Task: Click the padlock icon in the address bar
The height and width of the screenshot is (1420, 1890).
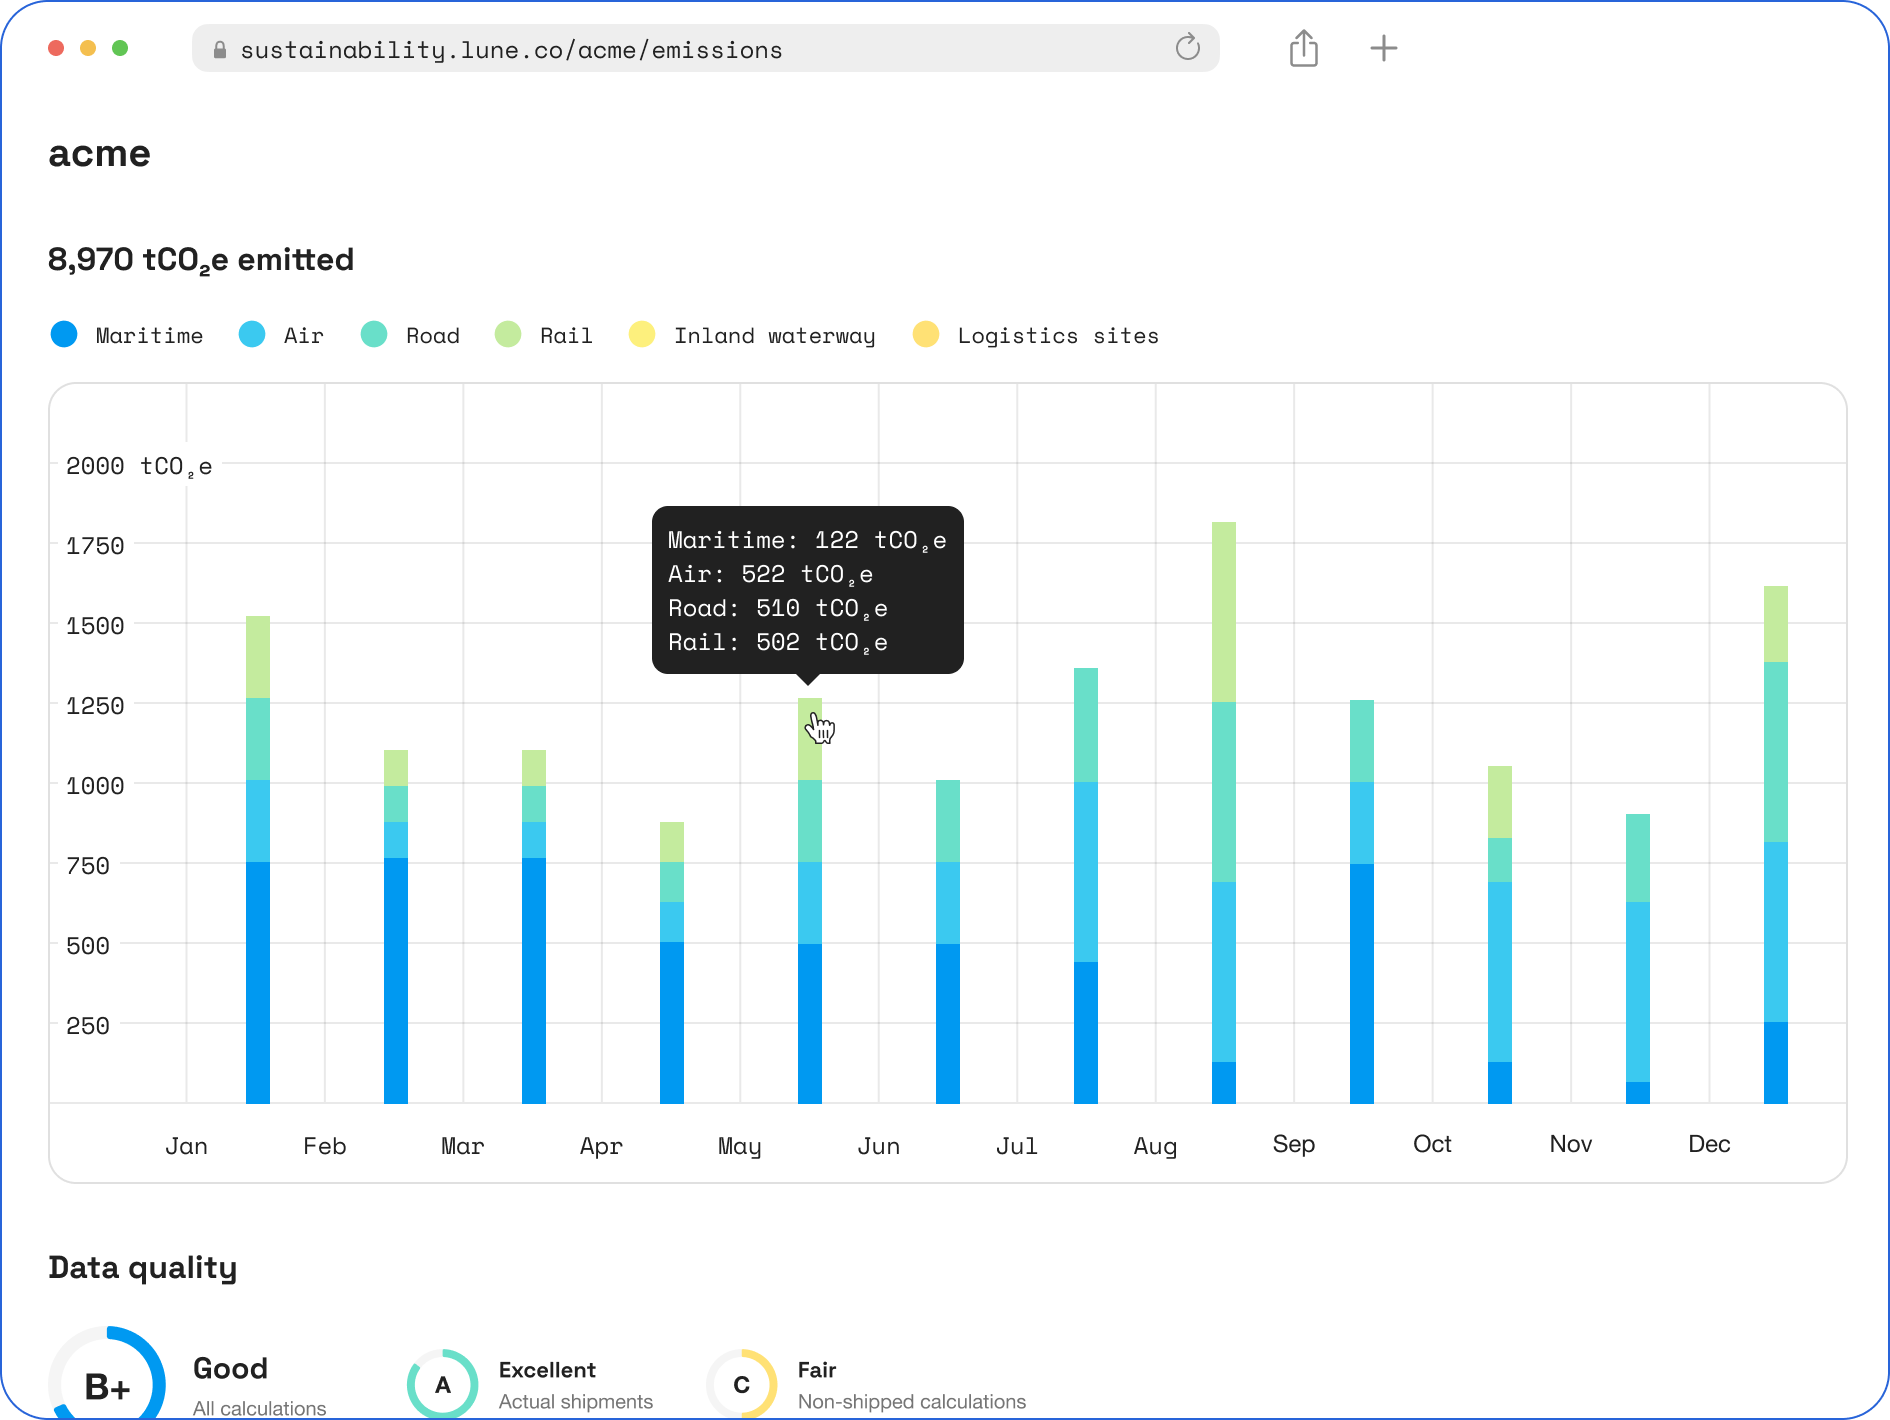Action: [220, 50]
